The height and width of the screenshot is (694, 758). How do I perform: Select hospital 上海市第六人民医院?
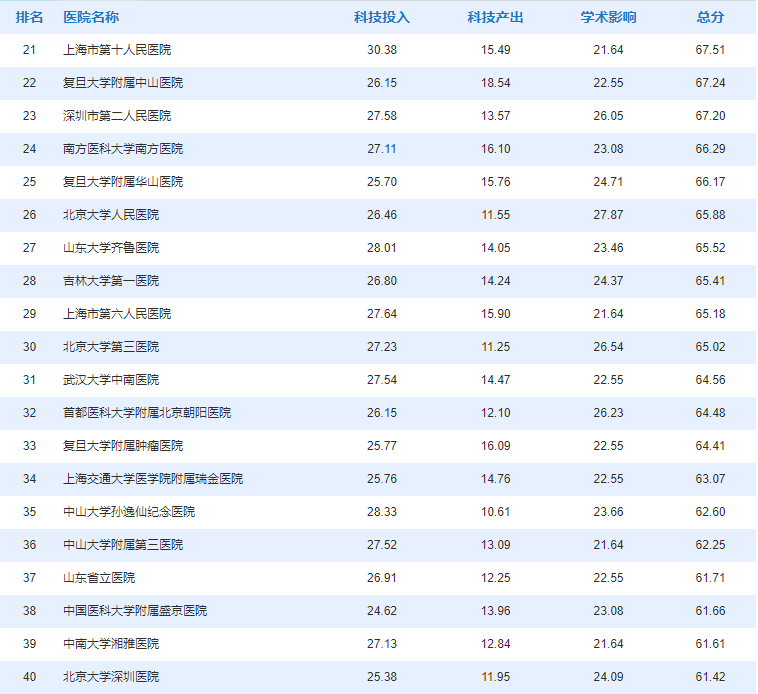(117, 314)
